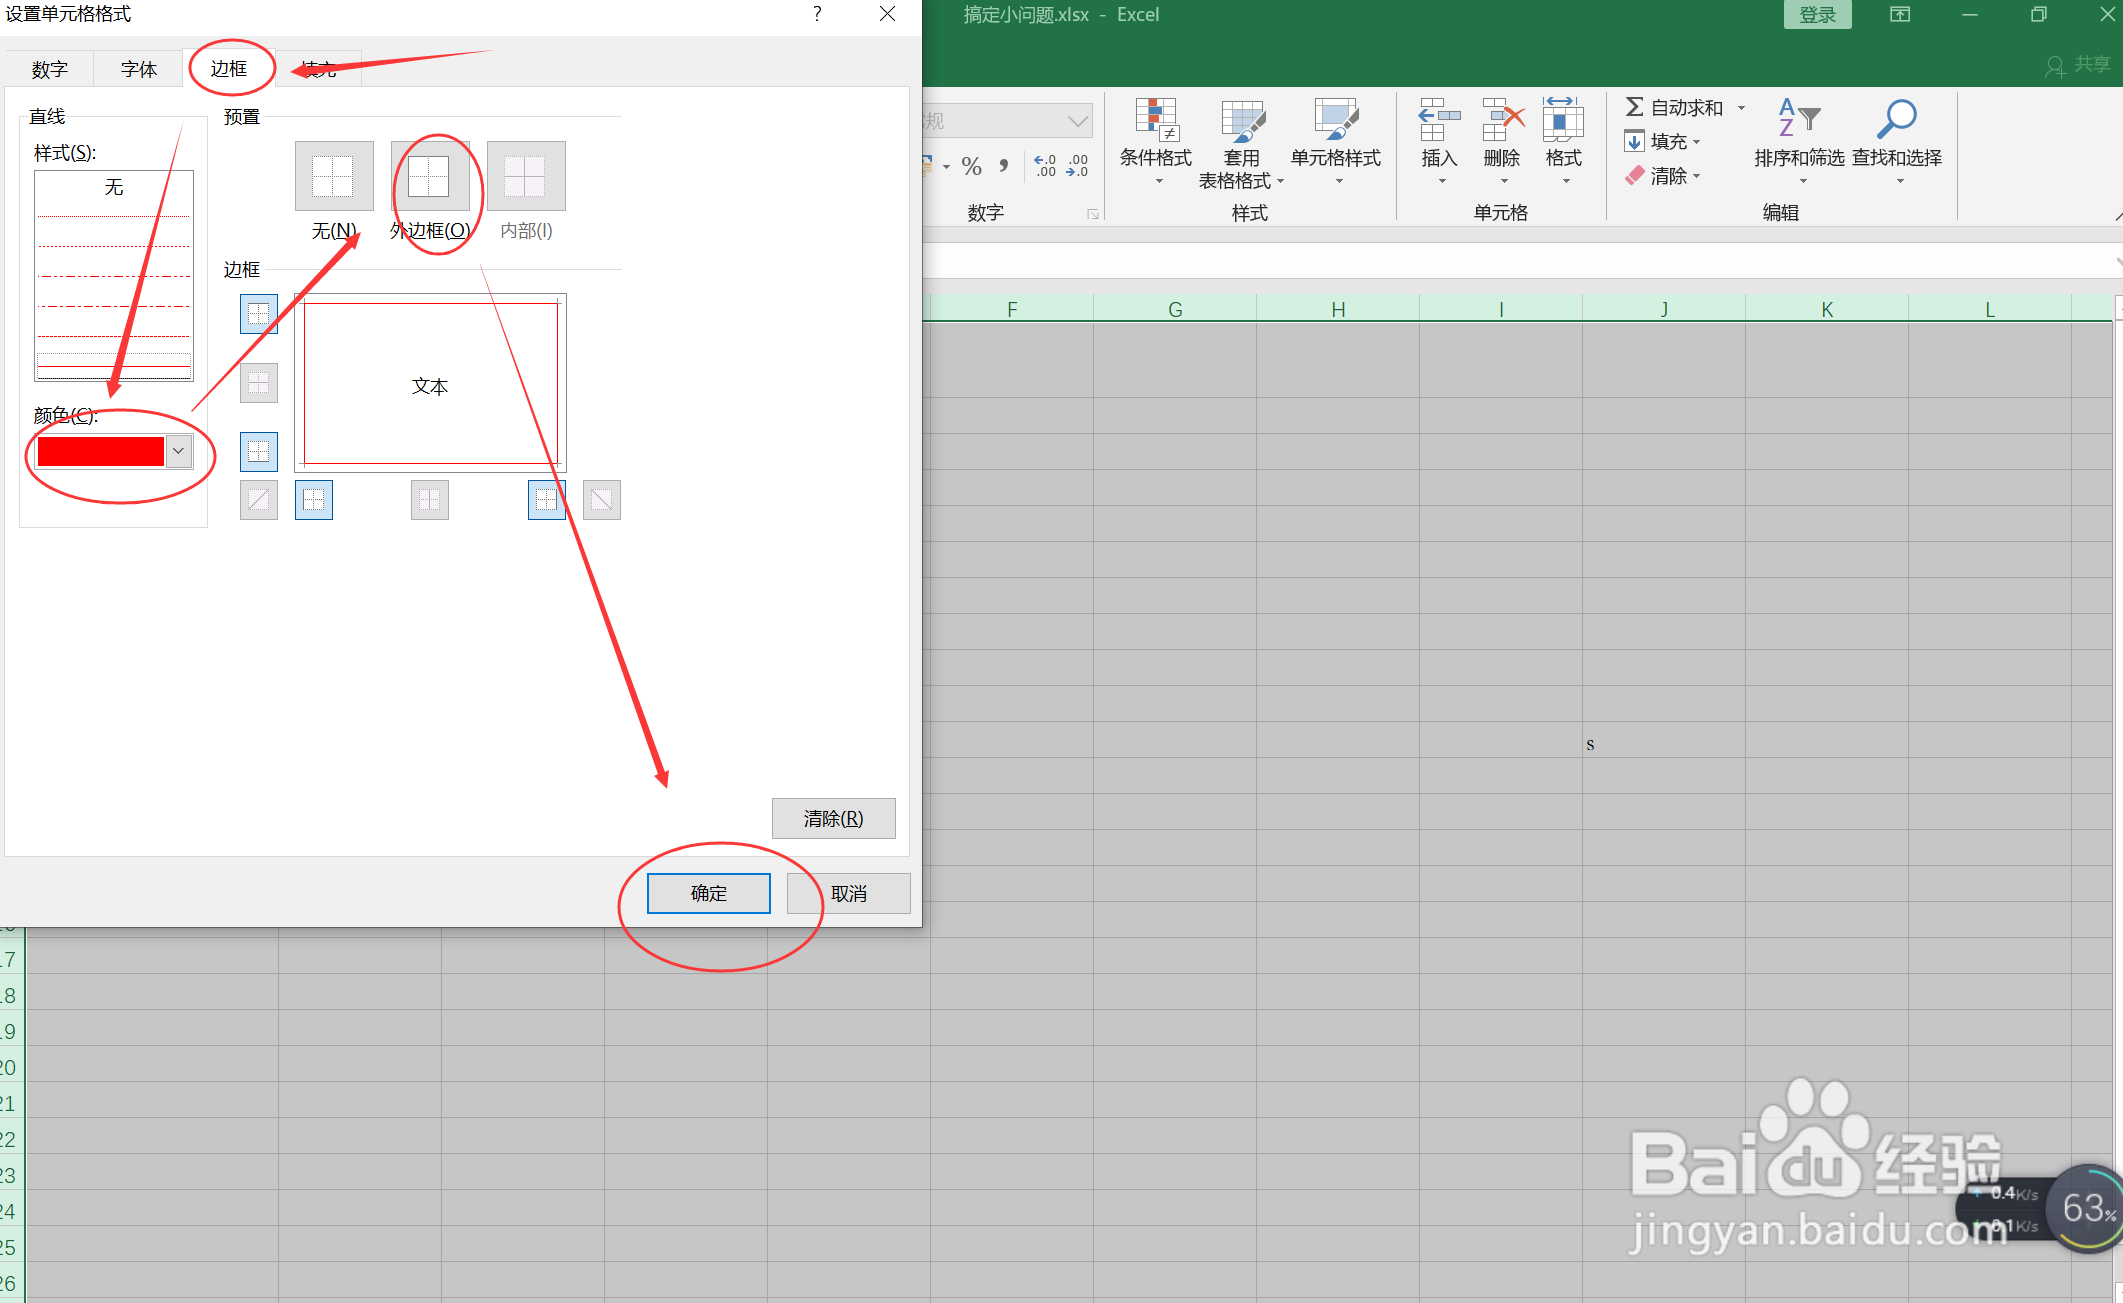Click the Clear button in dialog
The image size is (2123, 1303).
[x=833, y=818]
